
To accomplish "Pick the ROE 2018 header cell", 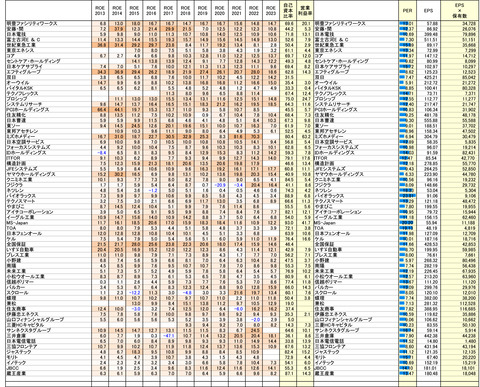I will [185, 10].
